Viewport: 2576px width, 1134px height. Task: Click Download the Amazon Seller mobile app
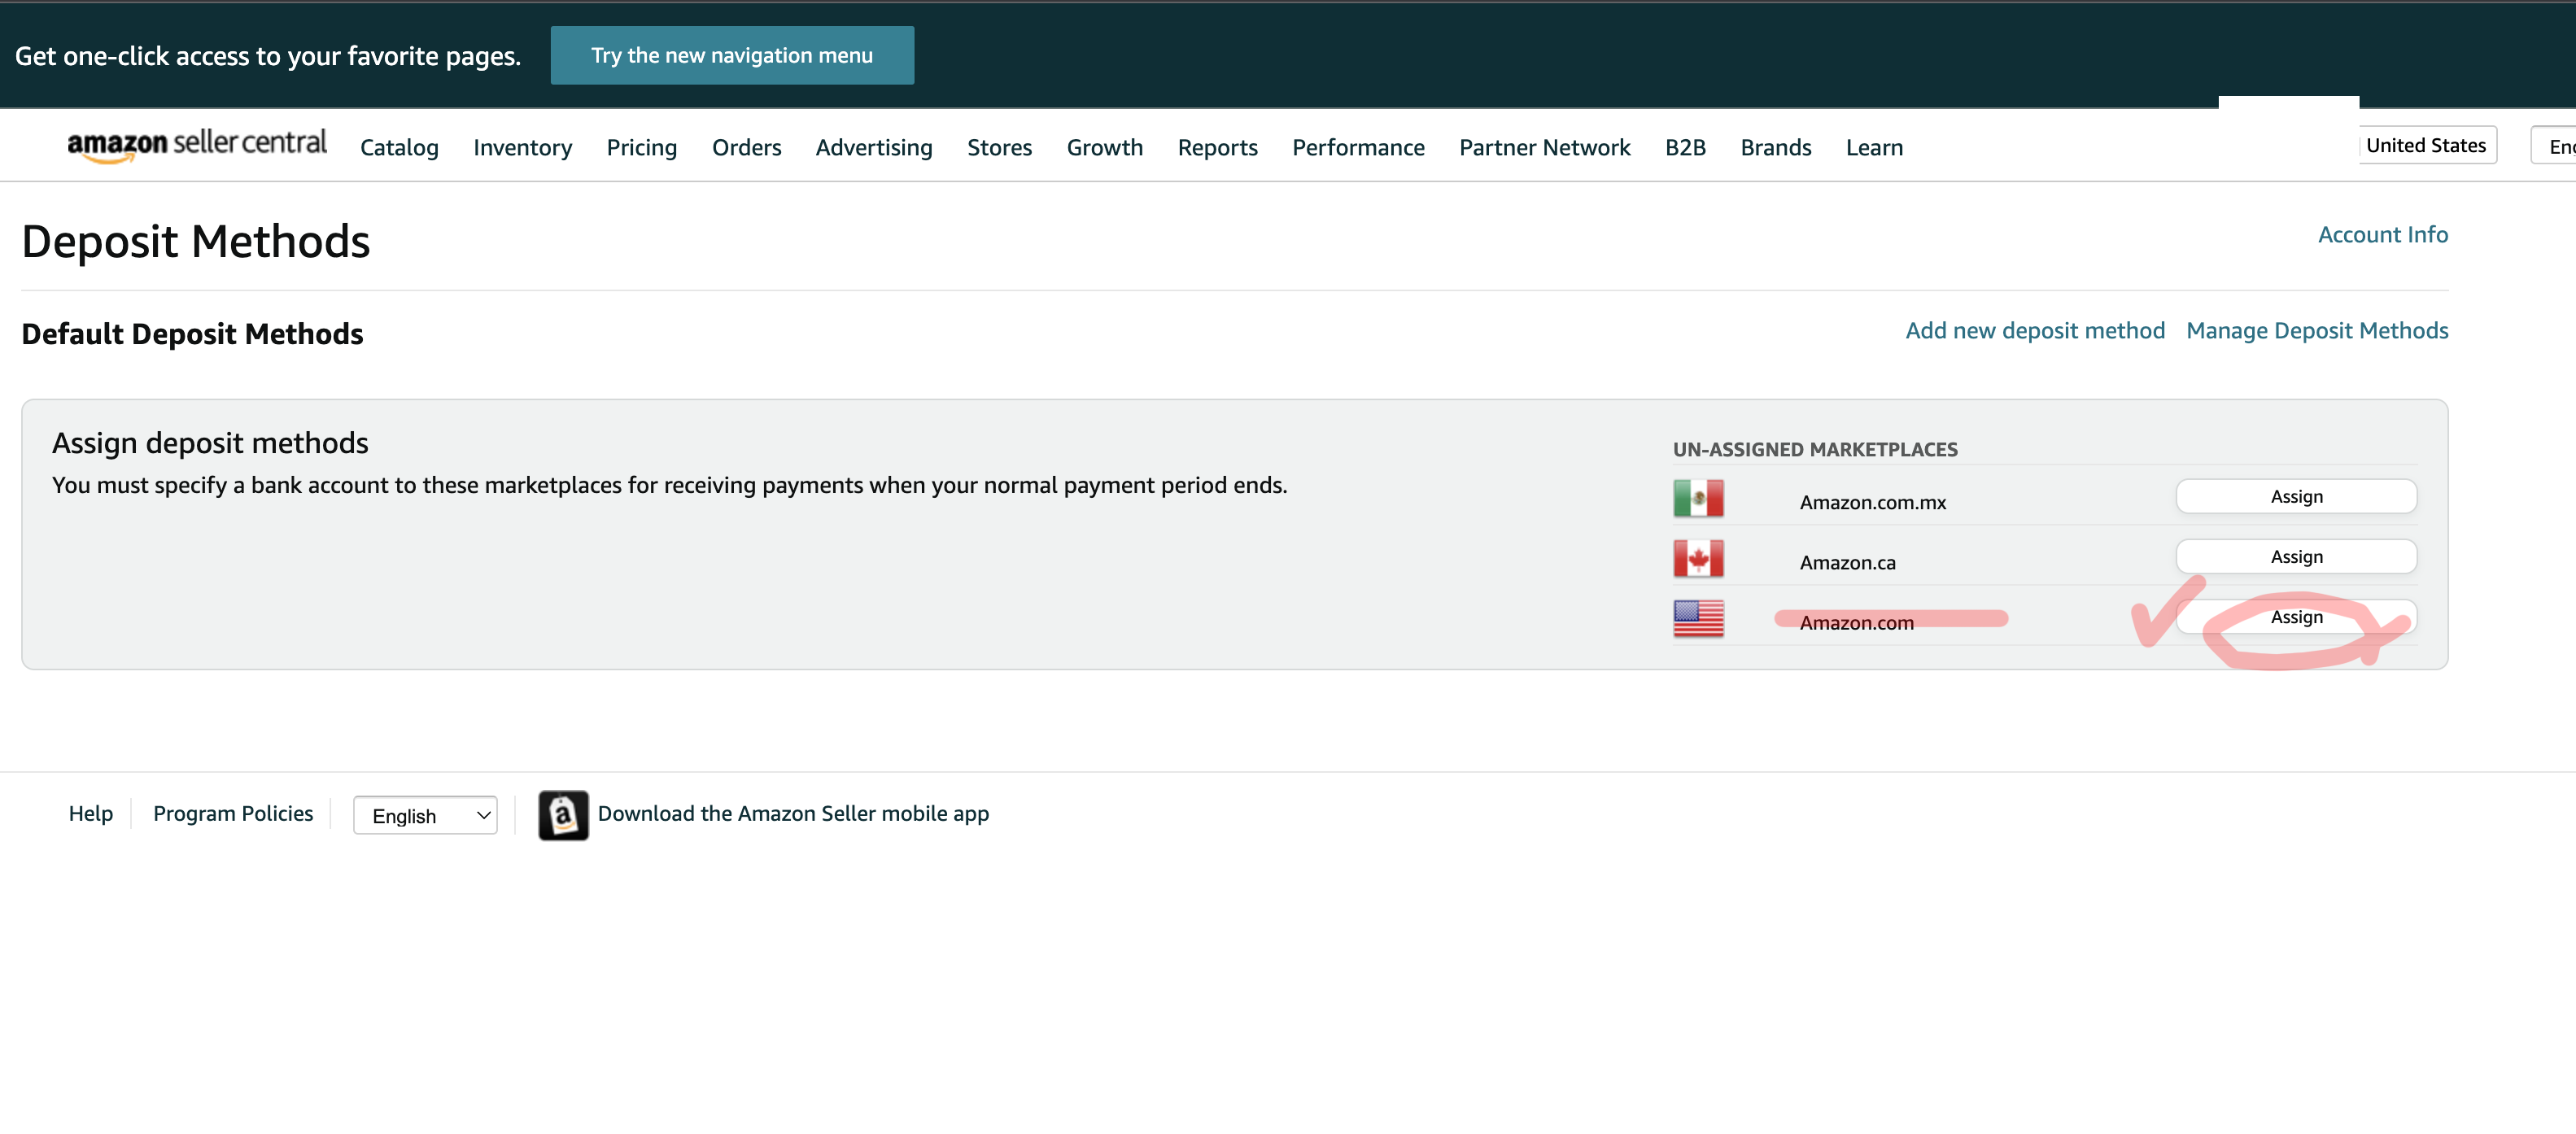click(793, 813)
